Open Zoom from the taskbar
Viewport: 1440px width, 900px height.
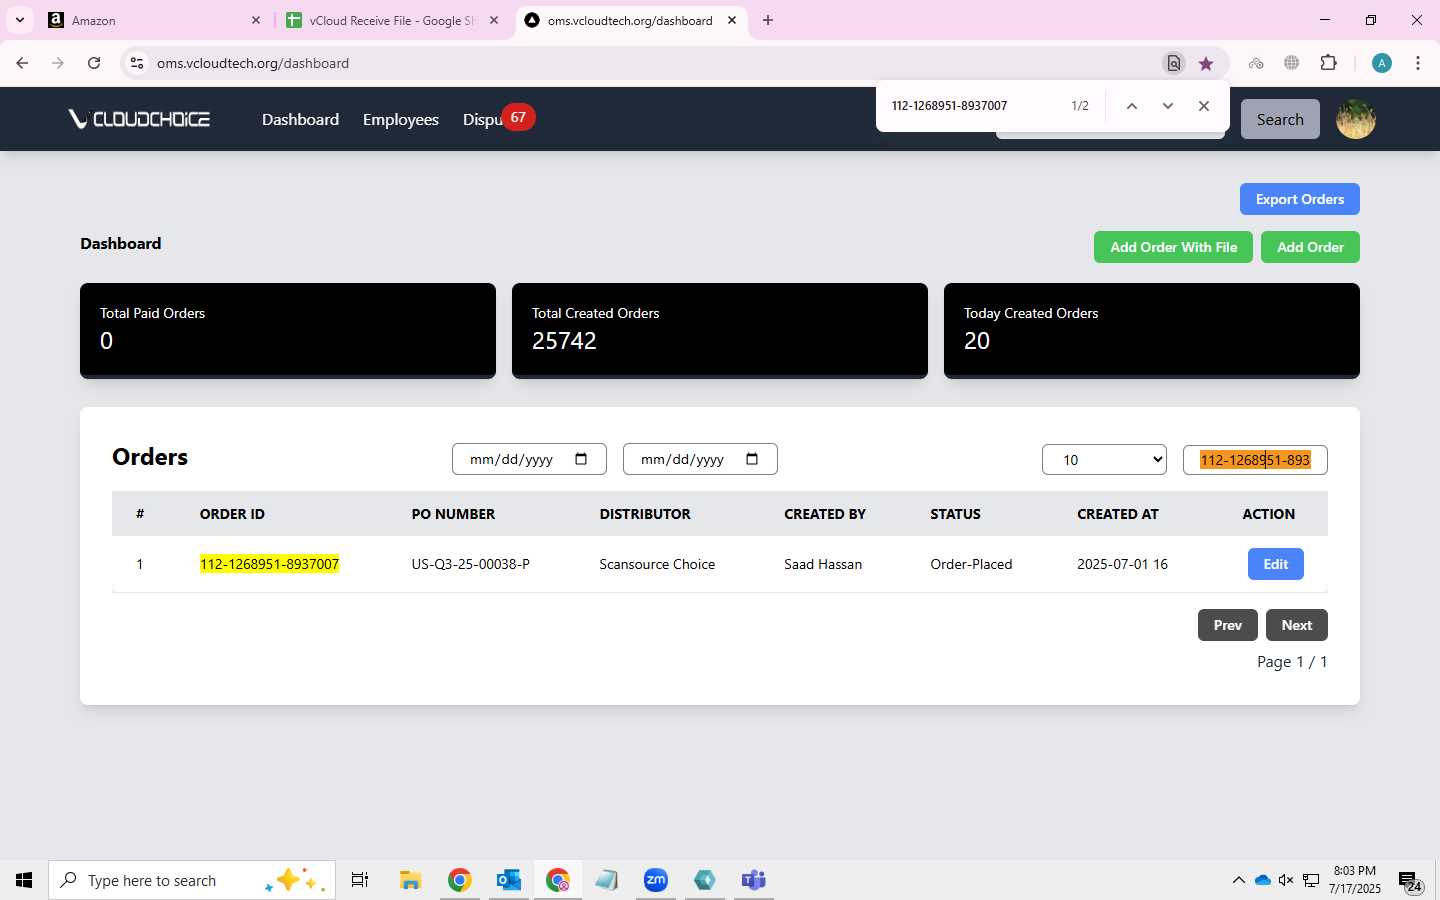point(656,880)
